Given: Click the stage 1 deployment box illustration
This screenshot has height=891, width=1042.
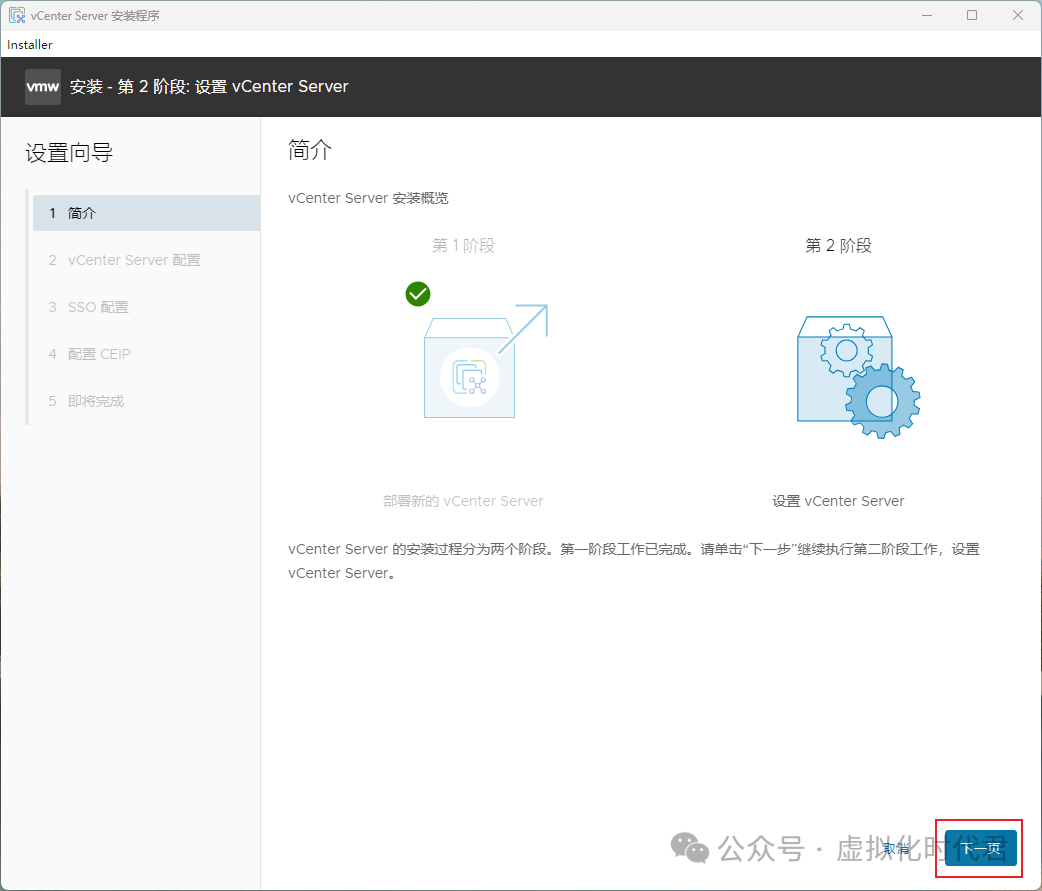Looking at the screenshot, I should (485, 361).
